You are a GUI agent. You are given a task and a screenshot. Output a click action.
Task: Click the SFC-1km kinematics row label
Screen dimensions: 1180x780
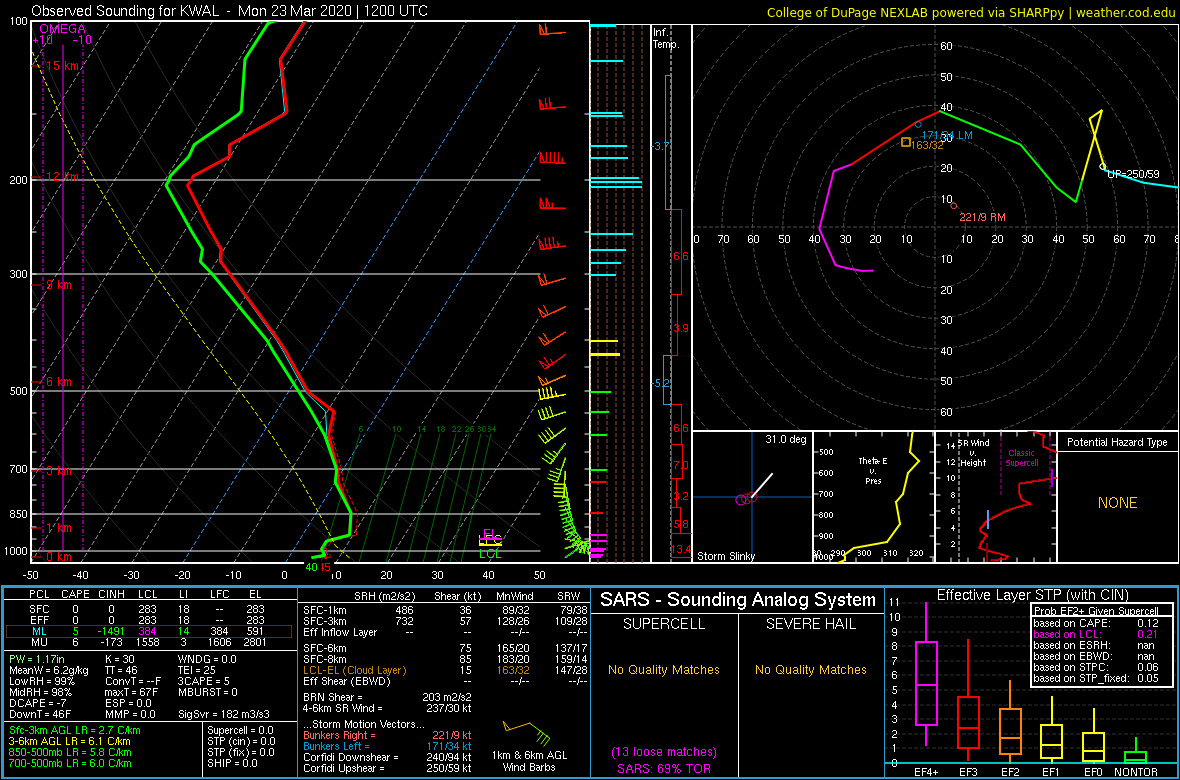coord(323,610)
